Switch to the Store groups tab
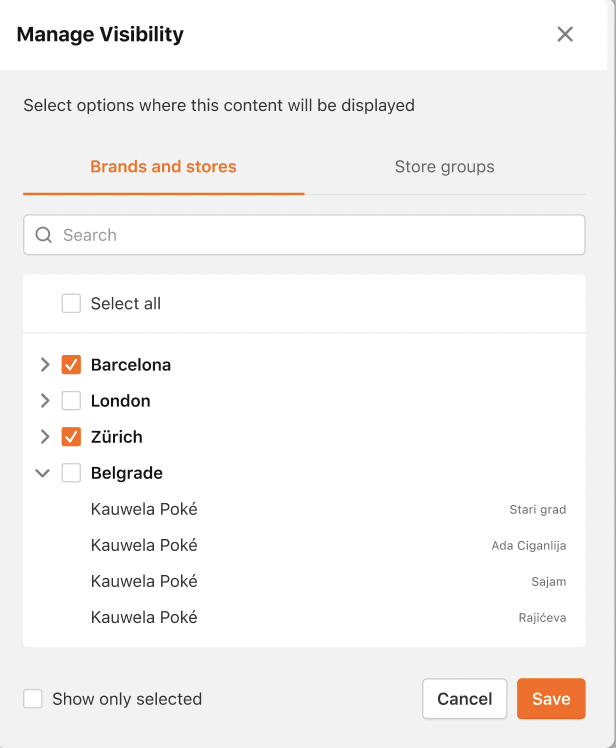This screenshot has width=616, height=748. click(445, 166)
